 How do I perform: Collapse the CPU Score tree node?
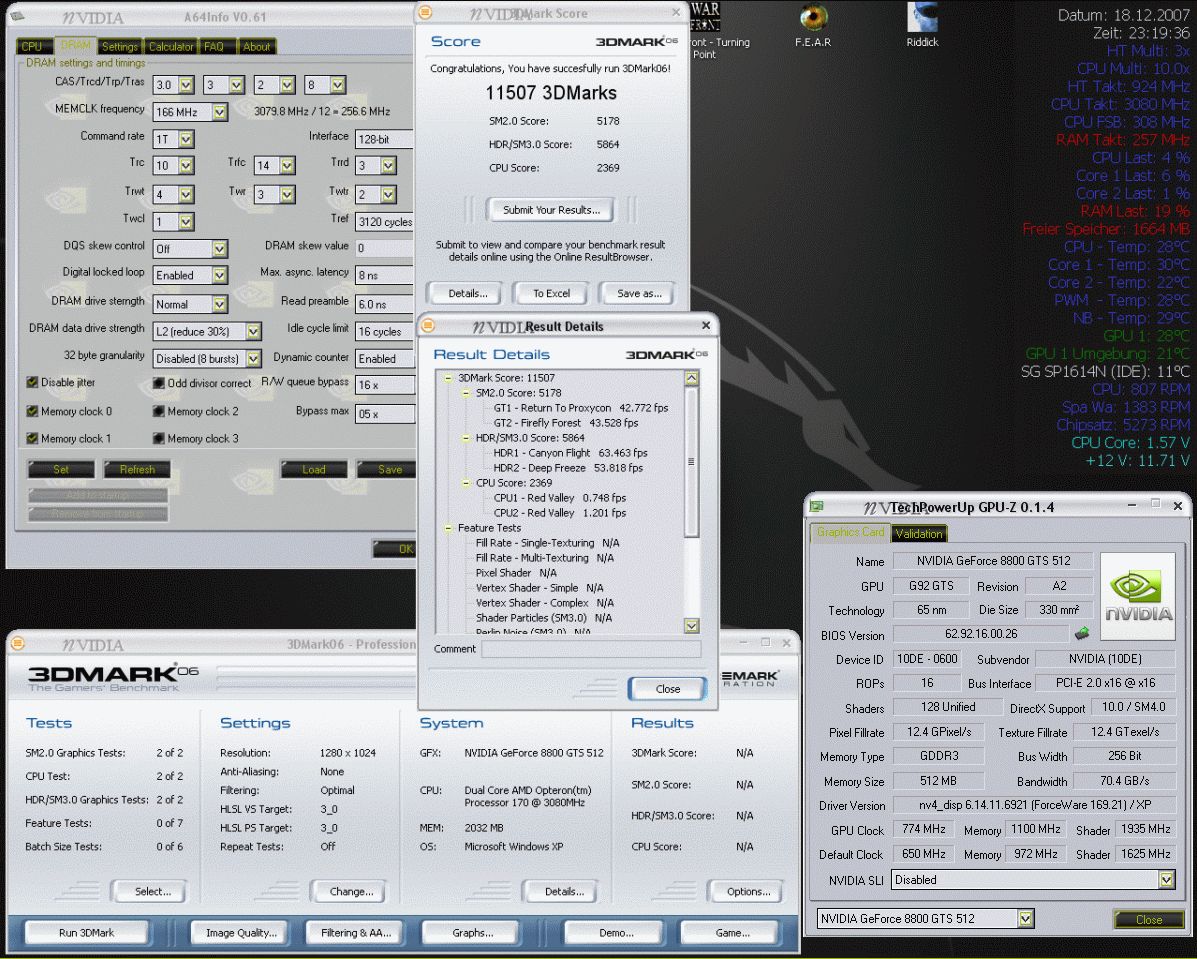click(466, 483)
